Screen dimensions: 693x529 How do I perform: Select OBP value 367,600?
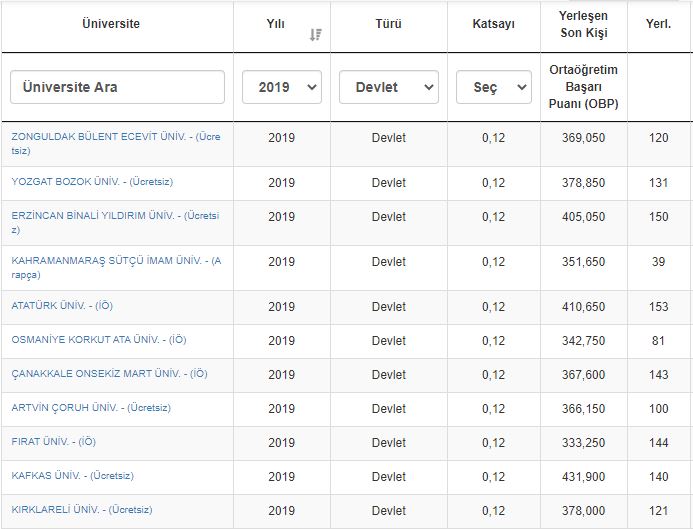[583, 374]
